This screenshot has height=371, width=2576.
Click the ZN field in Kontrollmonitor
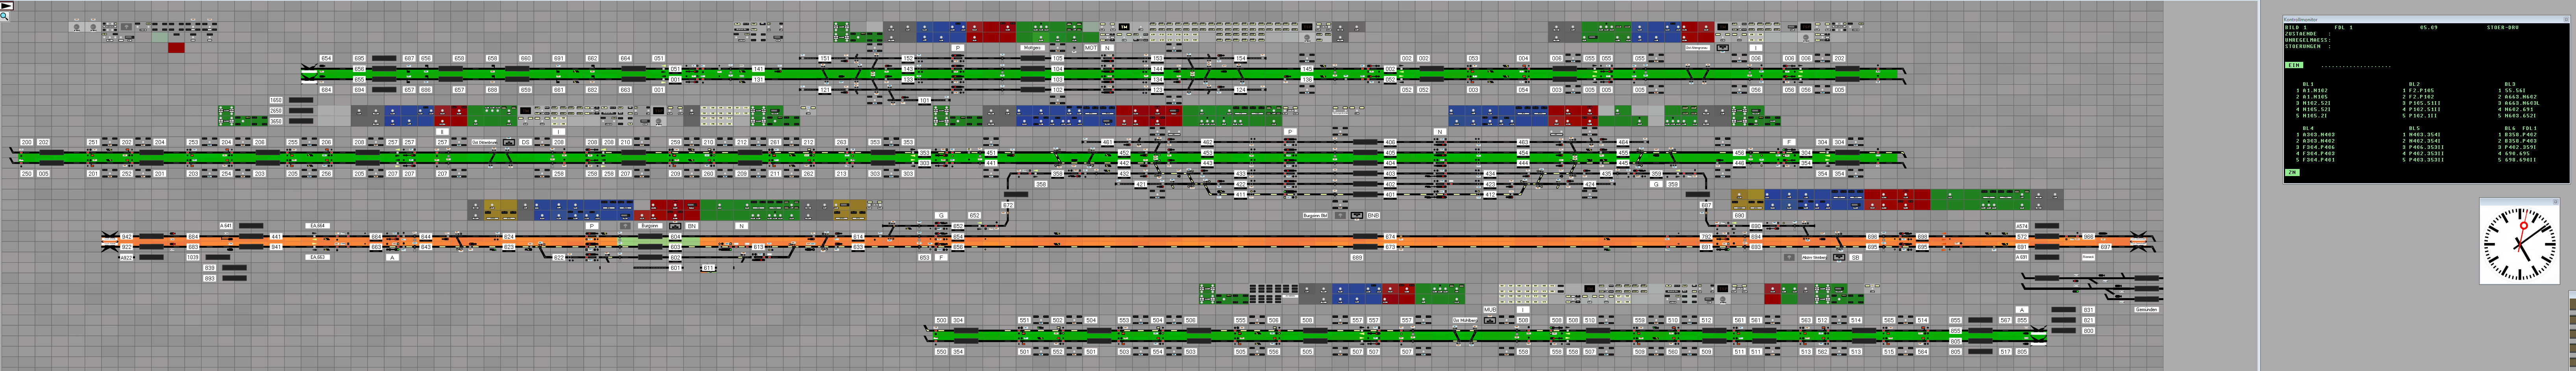click(2292, 172)
